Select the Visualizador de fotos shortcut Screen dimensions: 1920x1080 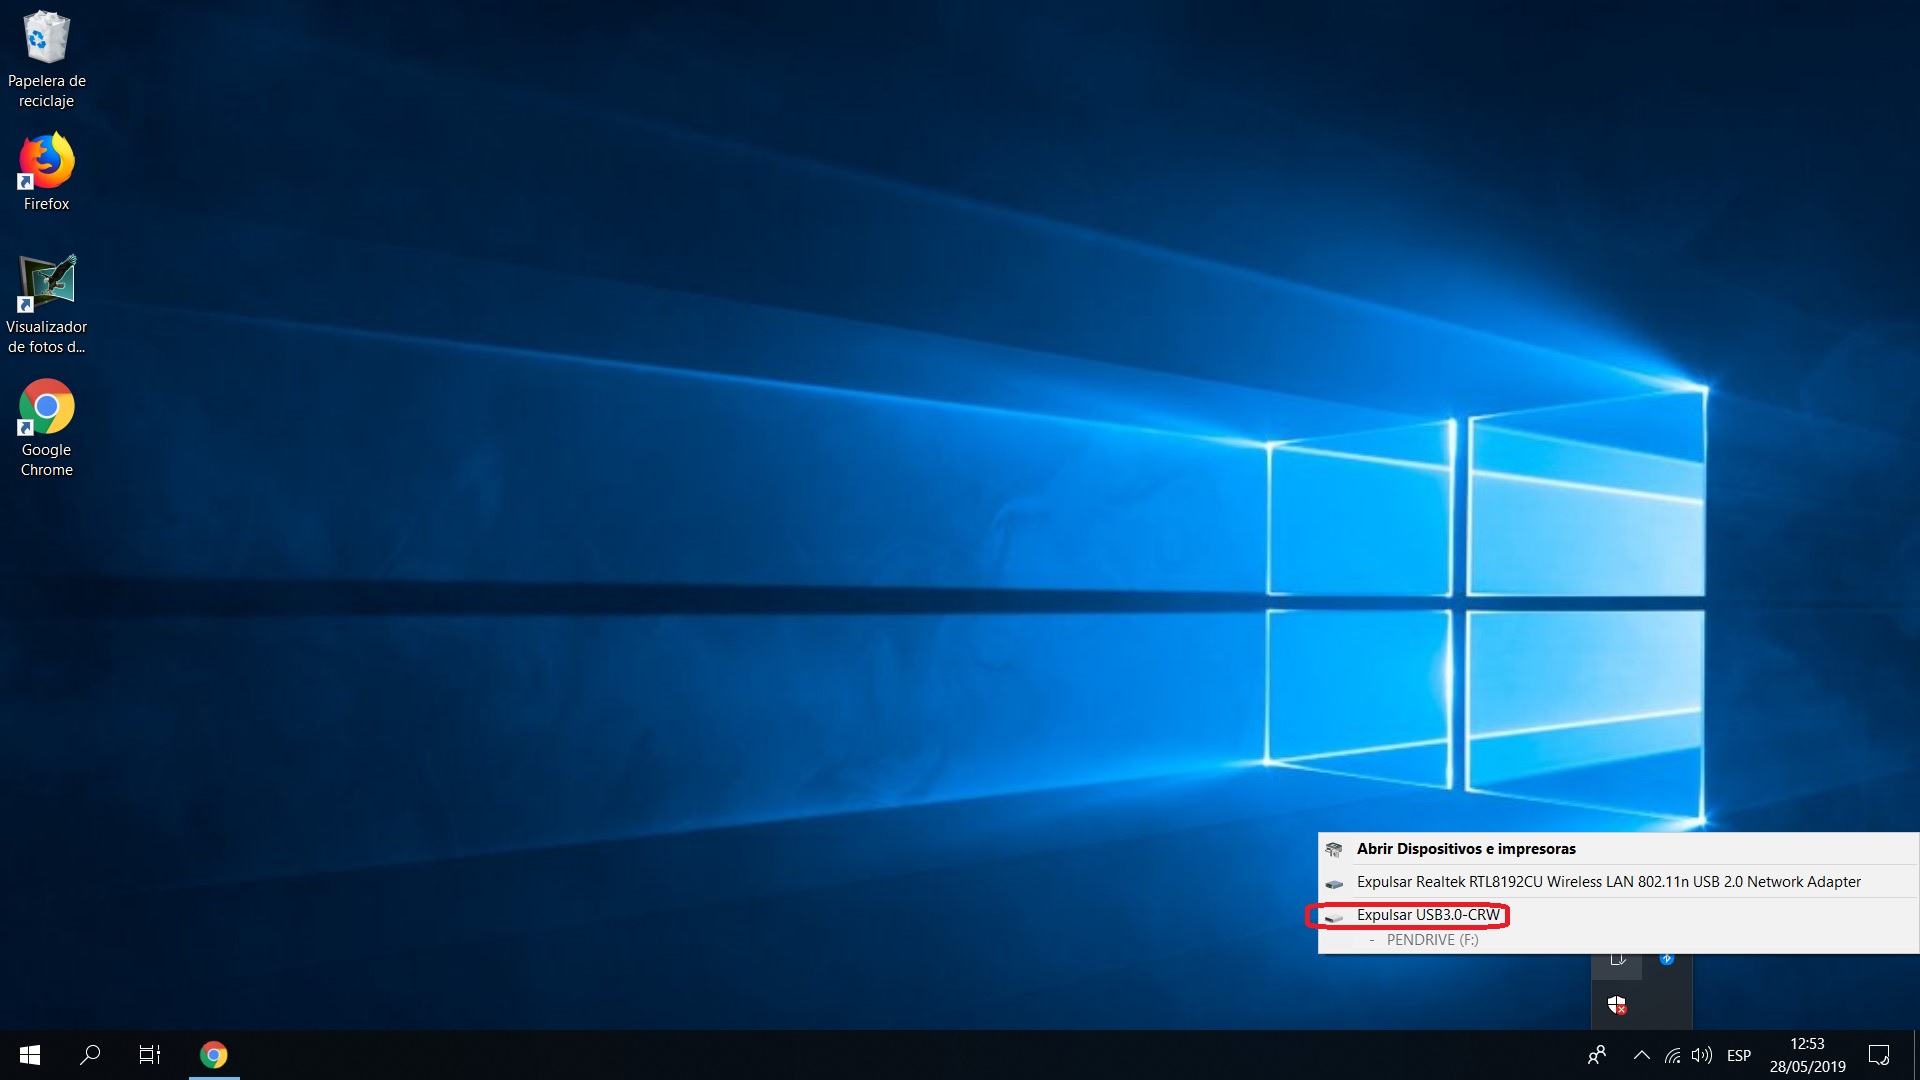click(46, 303)
